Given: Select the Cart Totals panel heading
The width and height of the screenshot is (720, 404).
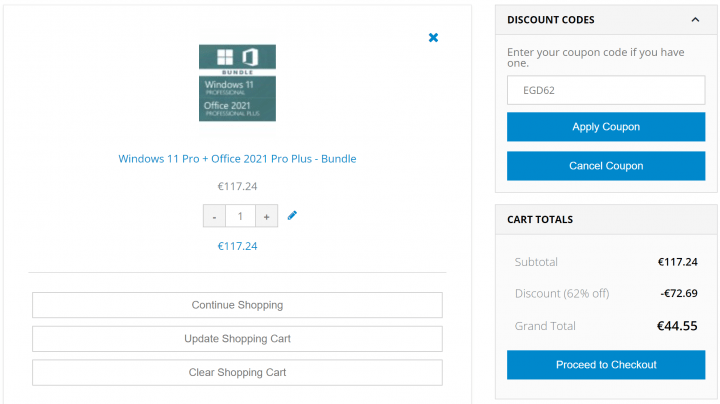Looking at the screenshot, I should (540, 219).
